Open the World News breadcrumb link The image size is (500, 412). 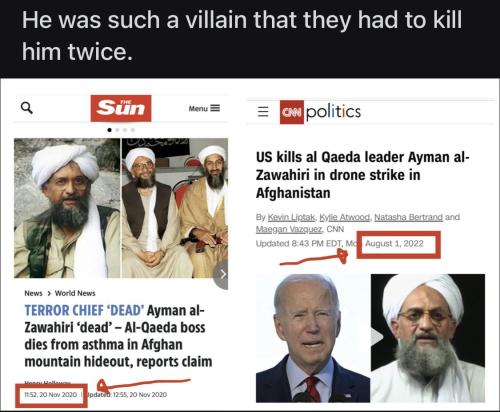click(75, 293)
